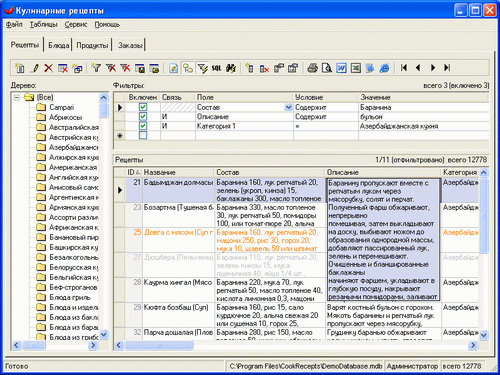Click the recipes grid vertical scrollbar down arrow
The width and height of the screenshot is (500, 375).
coord(484,335)
